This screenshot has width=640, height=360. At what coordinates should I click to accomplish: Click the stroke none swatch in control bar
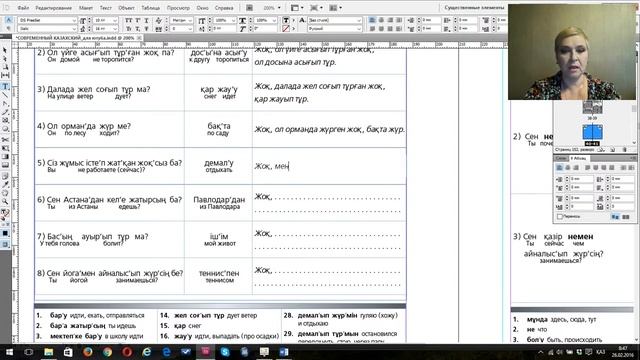286,29
